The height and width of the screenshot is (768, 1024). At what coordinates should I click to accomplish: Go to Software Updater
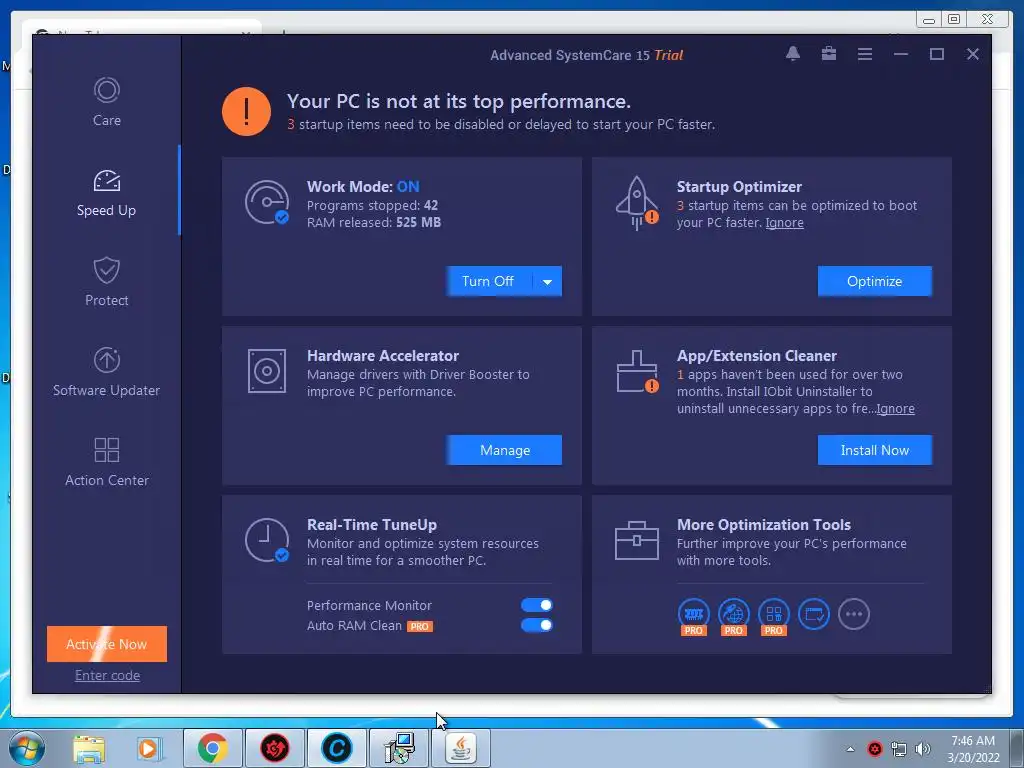tap(106, 372)
